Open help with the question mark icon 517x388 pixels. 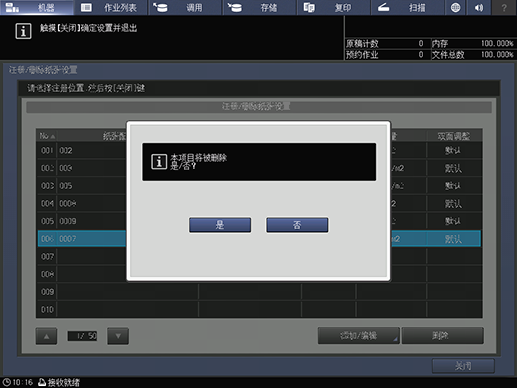pyautogui.click(x=504, y=7)
